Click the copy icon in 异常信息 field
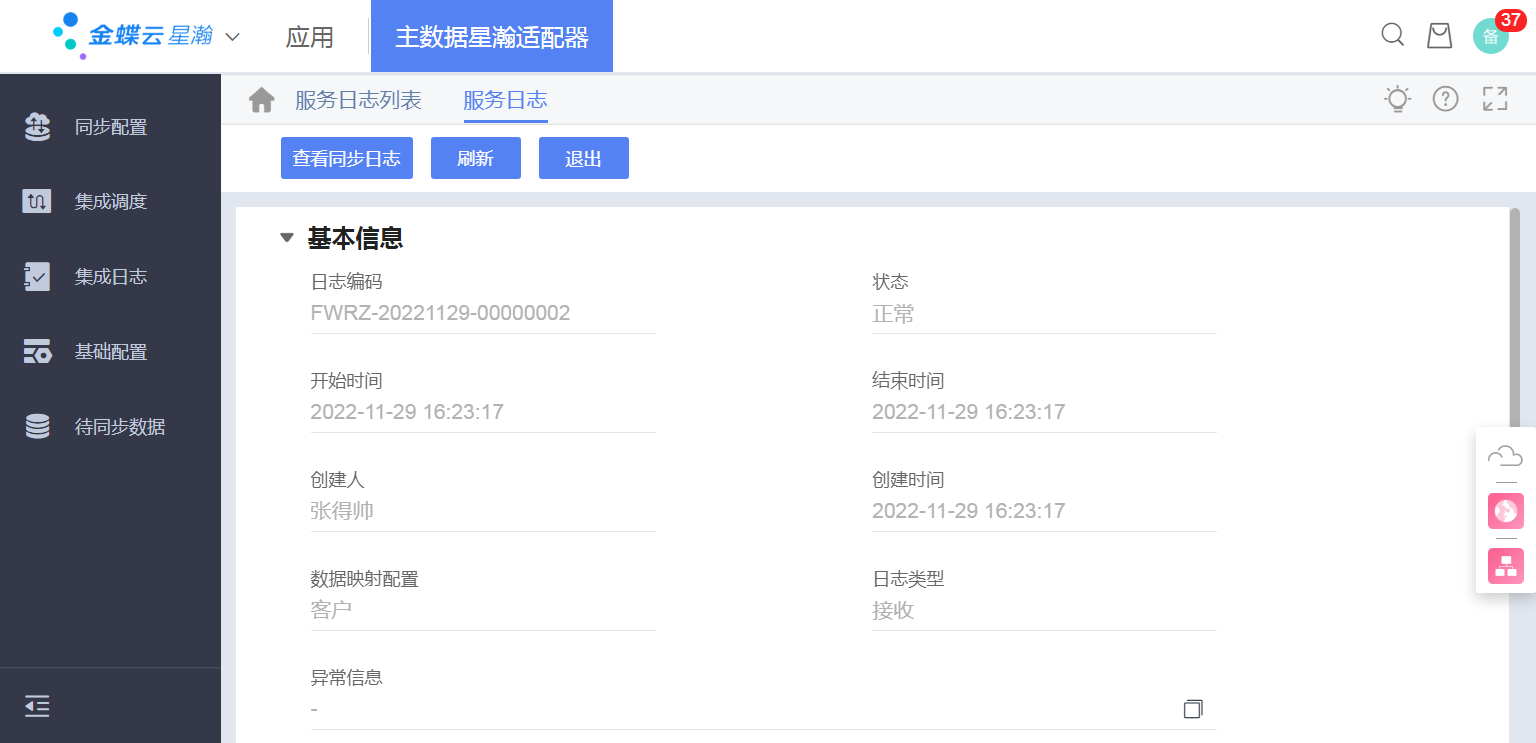The width and height of the screenshot is (1536, 743). (1193, 708)
